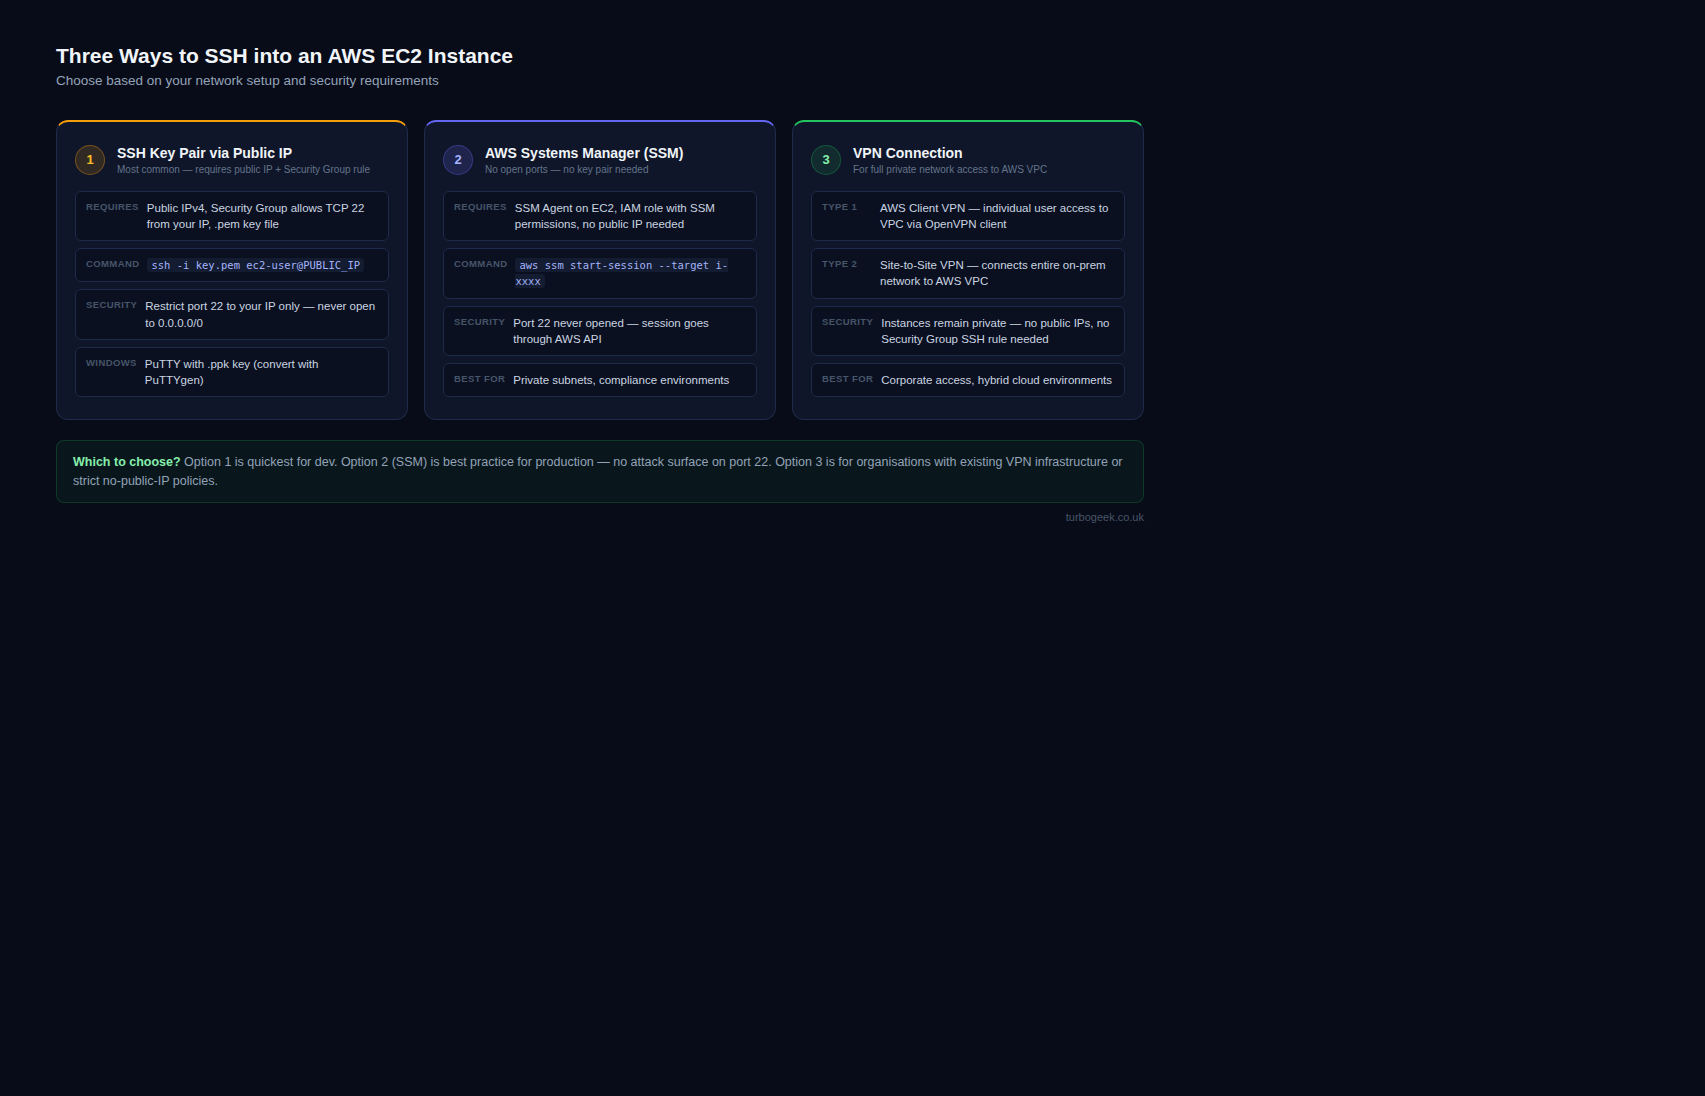Select the Site-to-Site VPN Type 2 row
The height and width of the screenshot is (1096, 1705).
tap(968, 273)
